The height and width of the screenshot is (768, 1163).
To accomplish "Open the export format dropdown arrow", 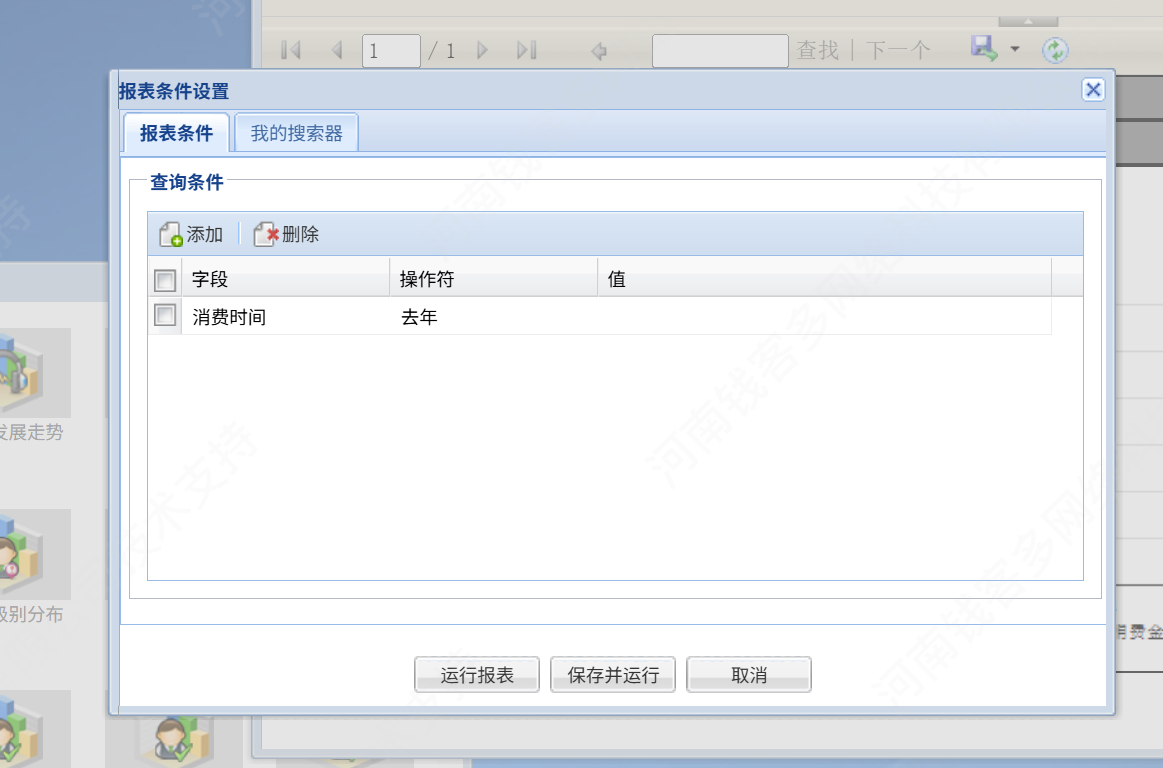I will point(1015,50).
